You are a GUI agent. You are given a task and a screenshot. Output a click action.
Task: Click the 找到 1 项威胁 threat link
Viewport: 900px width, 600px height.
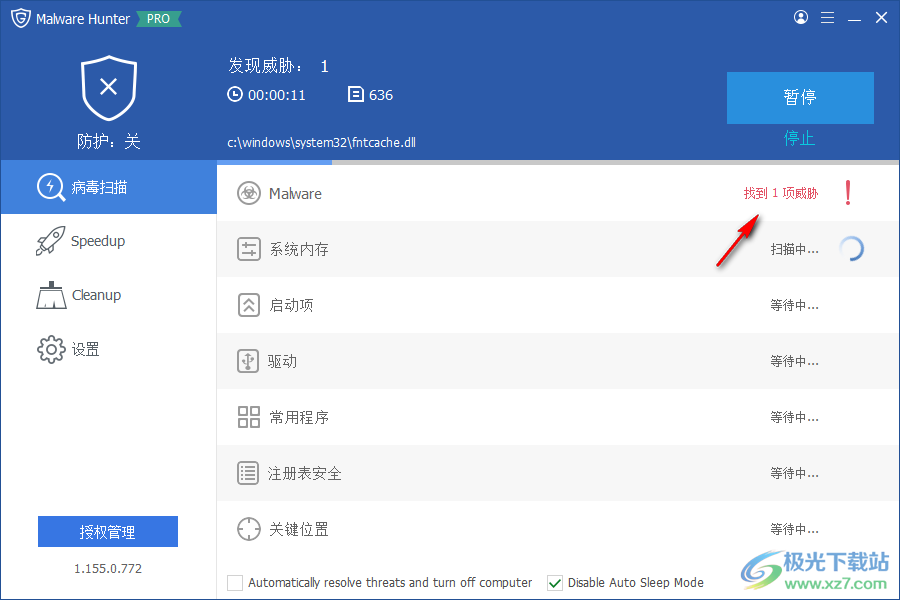[x=781, y=193]
